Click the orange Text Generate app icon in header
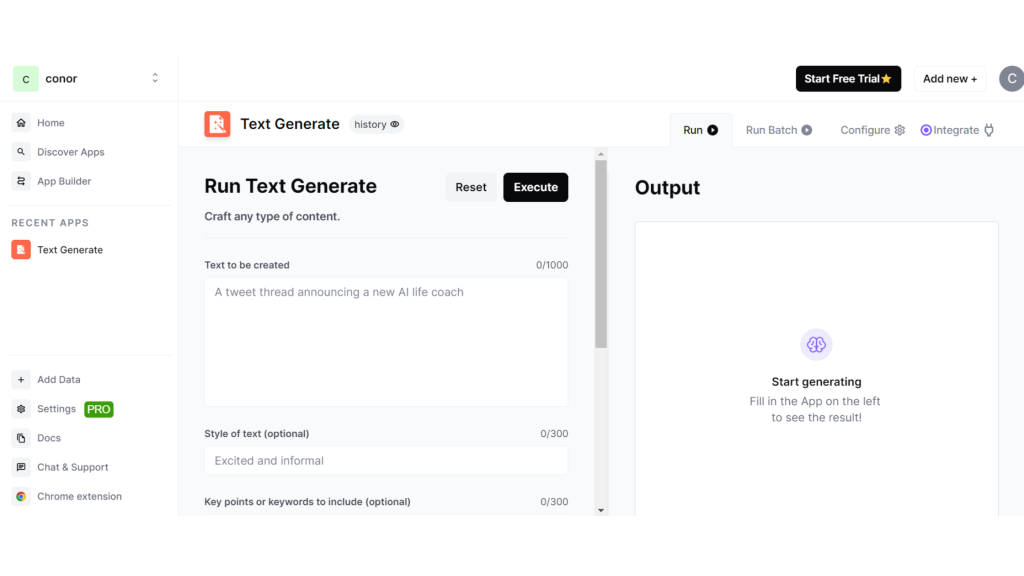1024x576 pixels. tap(217, 124)
